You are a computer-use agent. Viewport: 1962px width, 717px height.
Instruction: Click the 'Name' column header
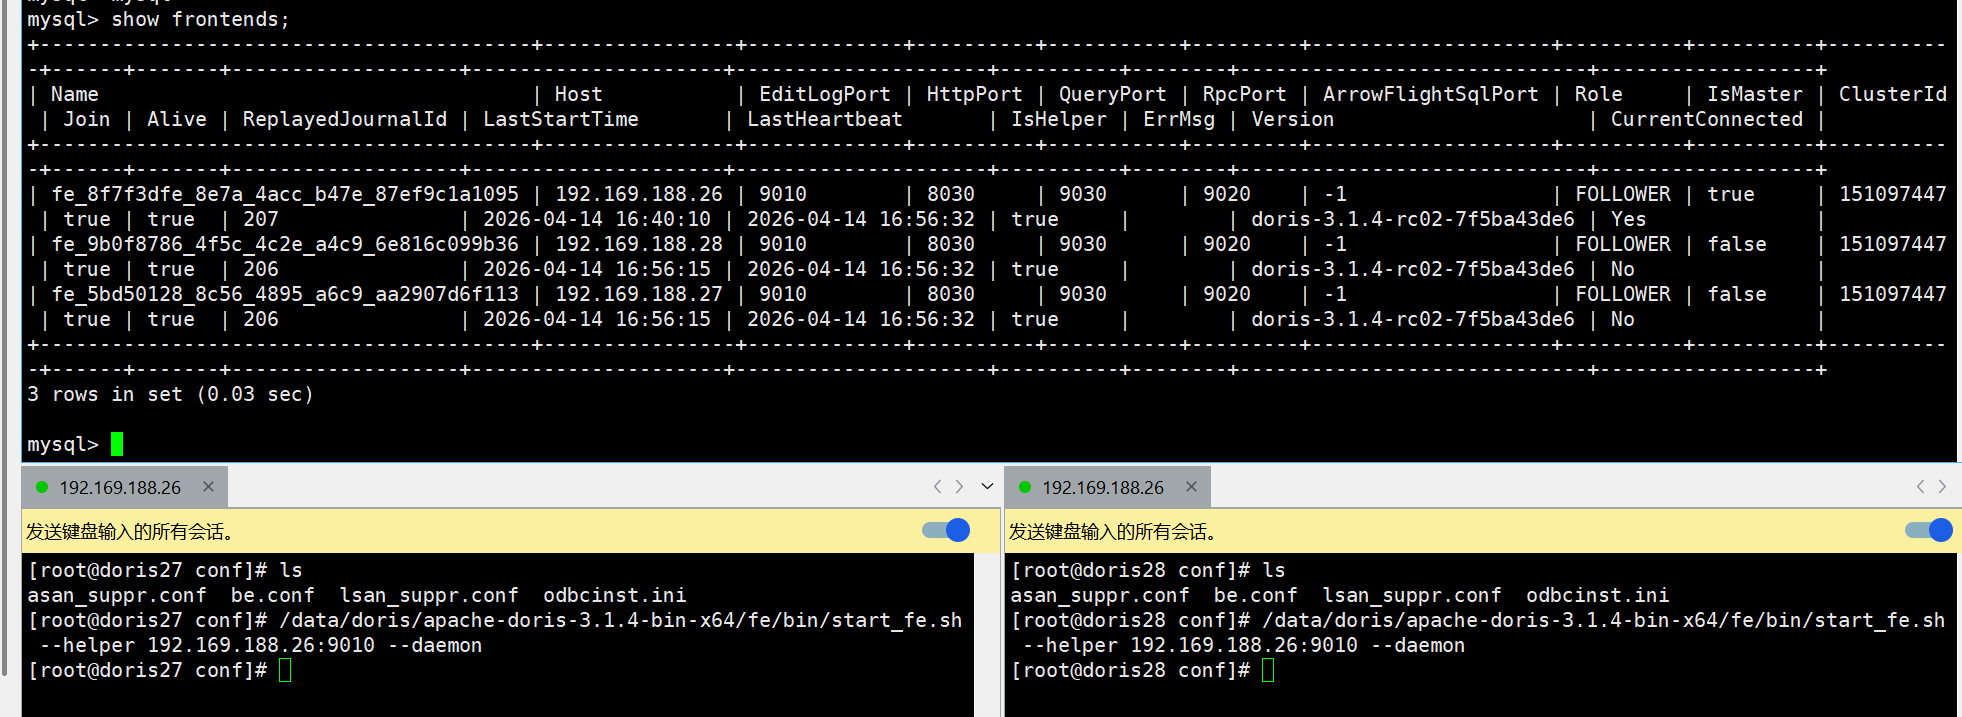(x=75, y=94)
